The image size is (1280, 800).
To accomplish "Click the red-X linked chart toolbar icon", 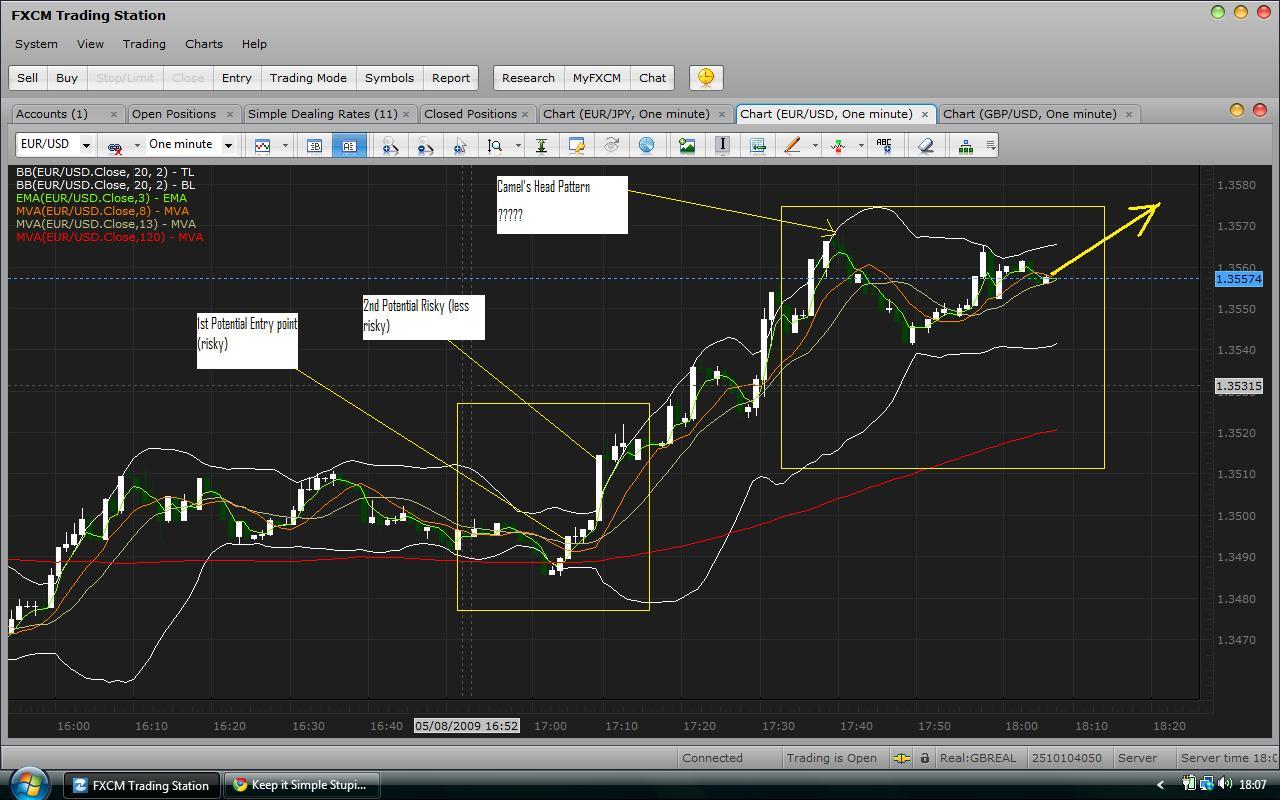I will tap(115, 146).
